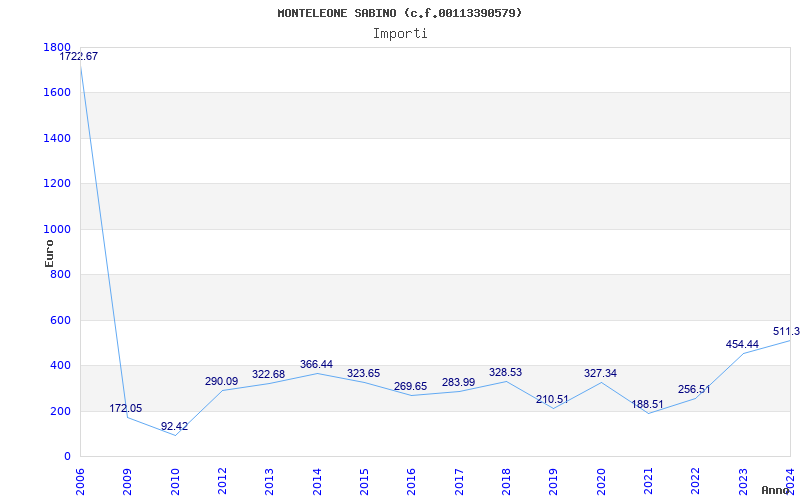Click the 2023 year axis label
The width and height of the screenshot is (800, 500).
click(x=742, y=482)
